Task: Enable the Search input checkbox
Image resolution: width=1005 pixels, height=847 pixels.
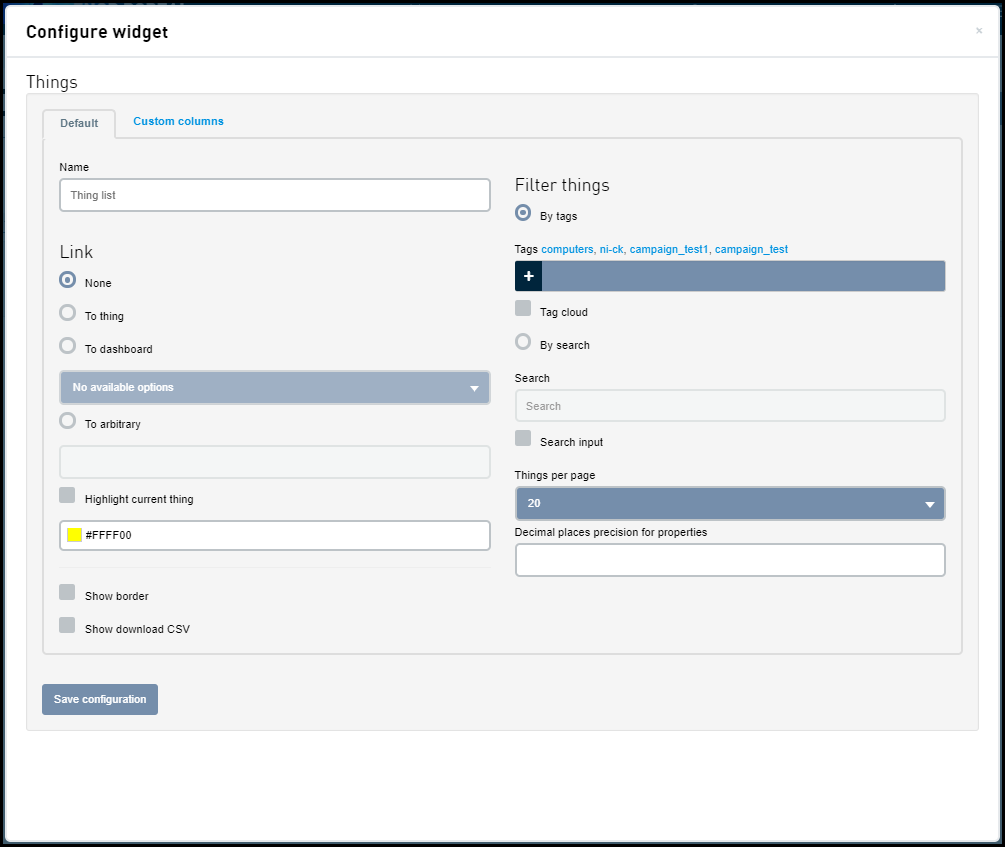Action: [523, 438]
